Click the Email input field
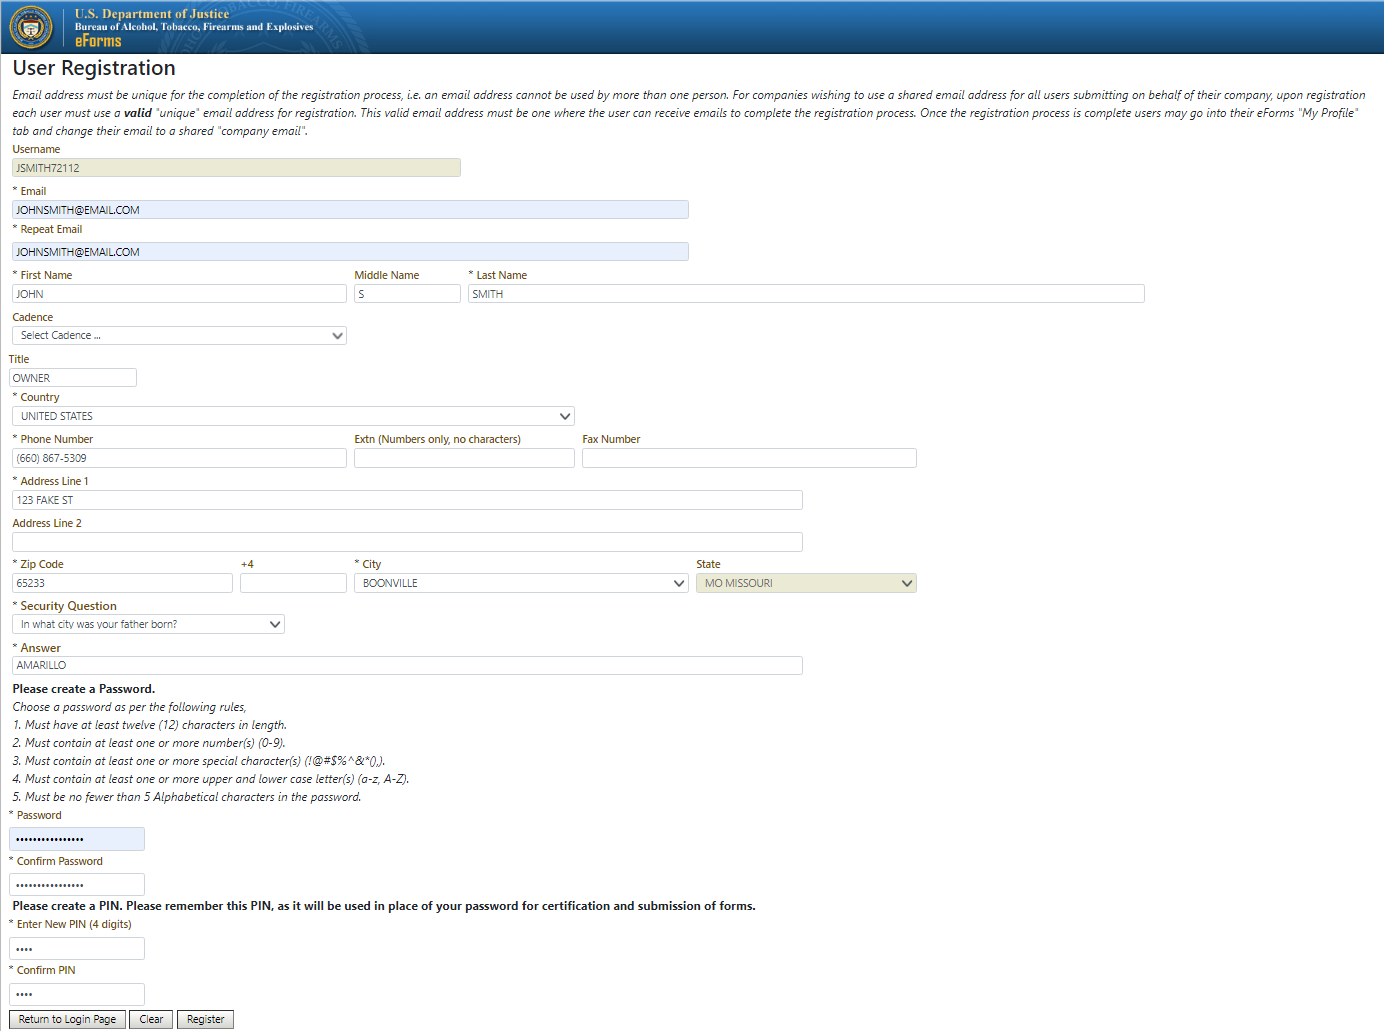This screenshot has height=1031, width=1384. point(348,209)
